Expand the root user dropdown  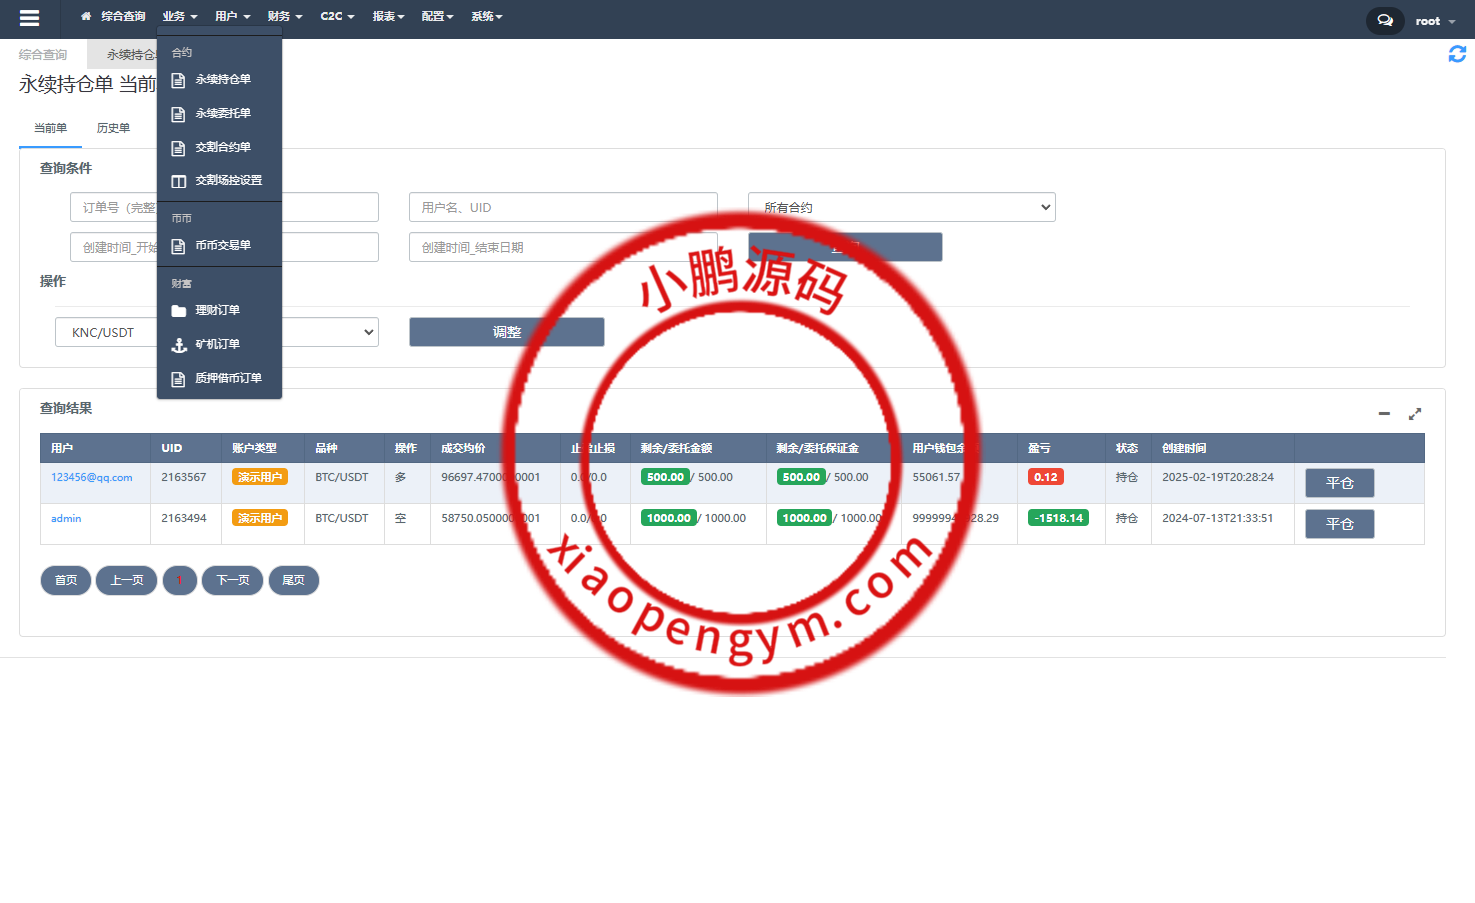[1435, 21]
